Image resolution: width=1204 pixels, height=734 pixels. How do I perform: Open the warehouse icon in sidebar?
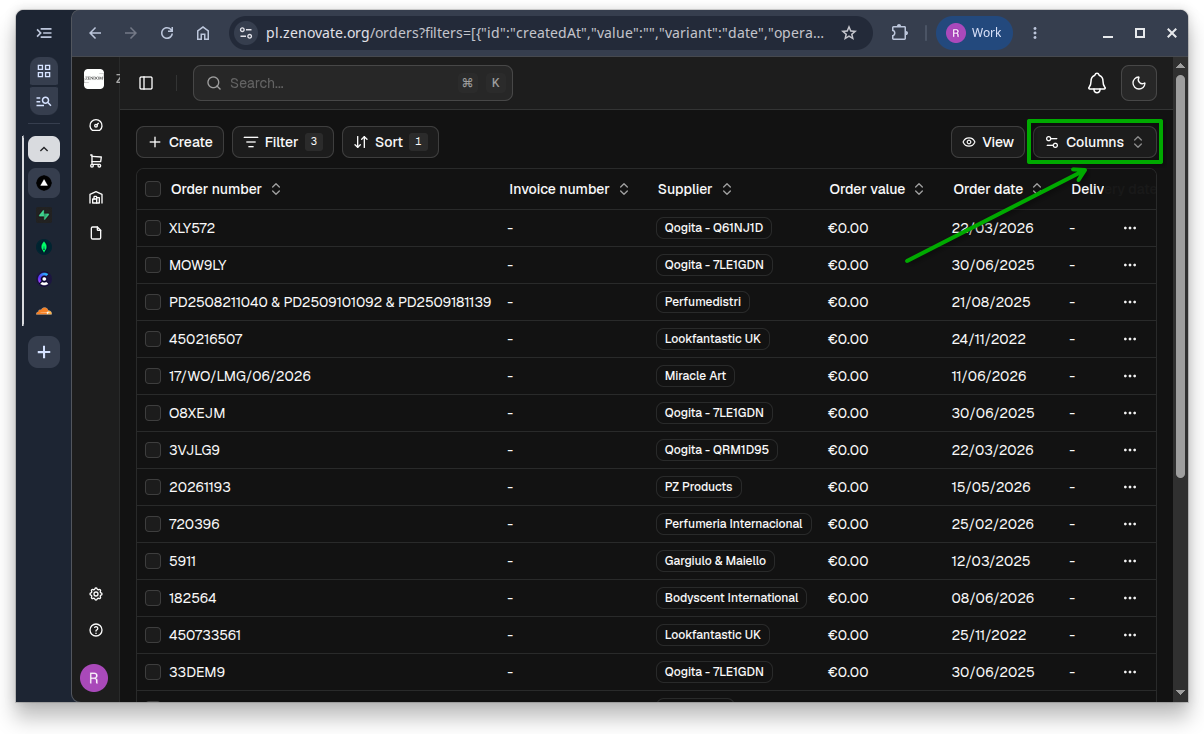(96, 197)
